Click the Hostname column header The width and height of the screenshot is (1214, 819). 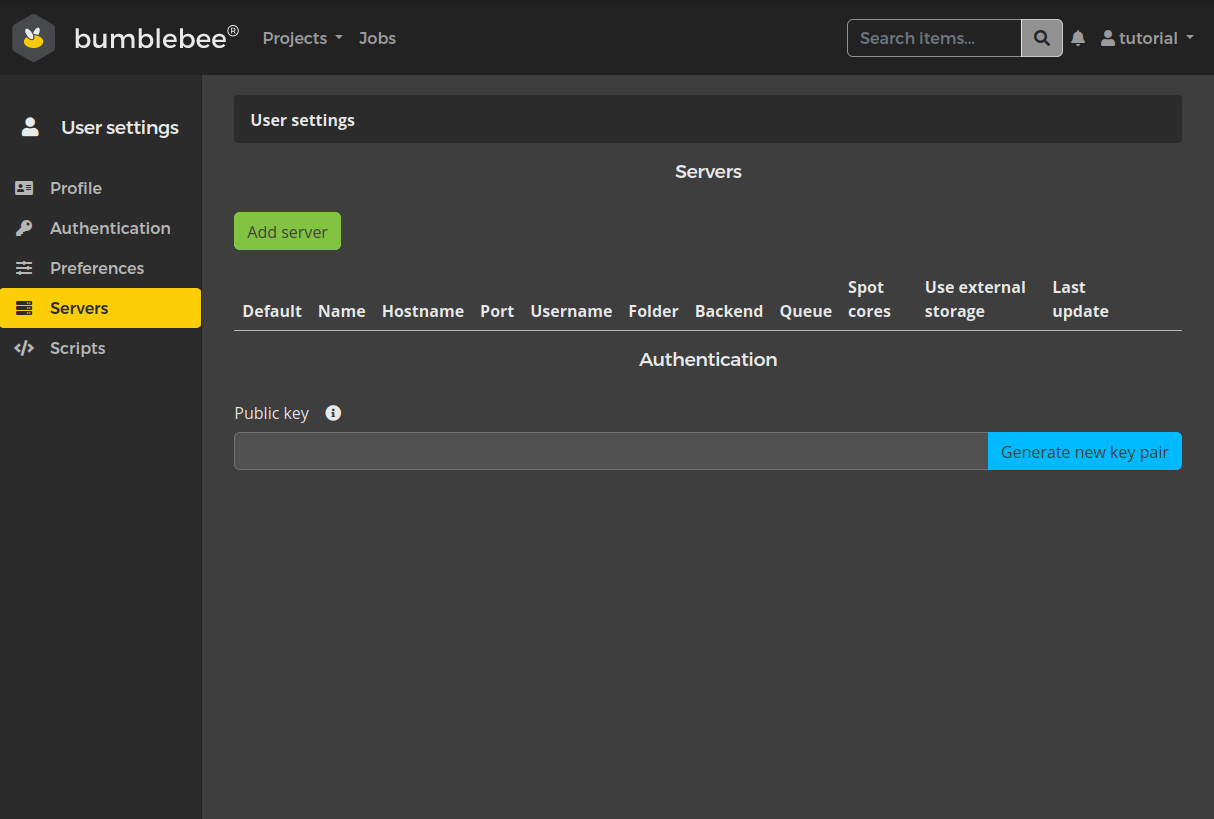[x=422, y=311]
